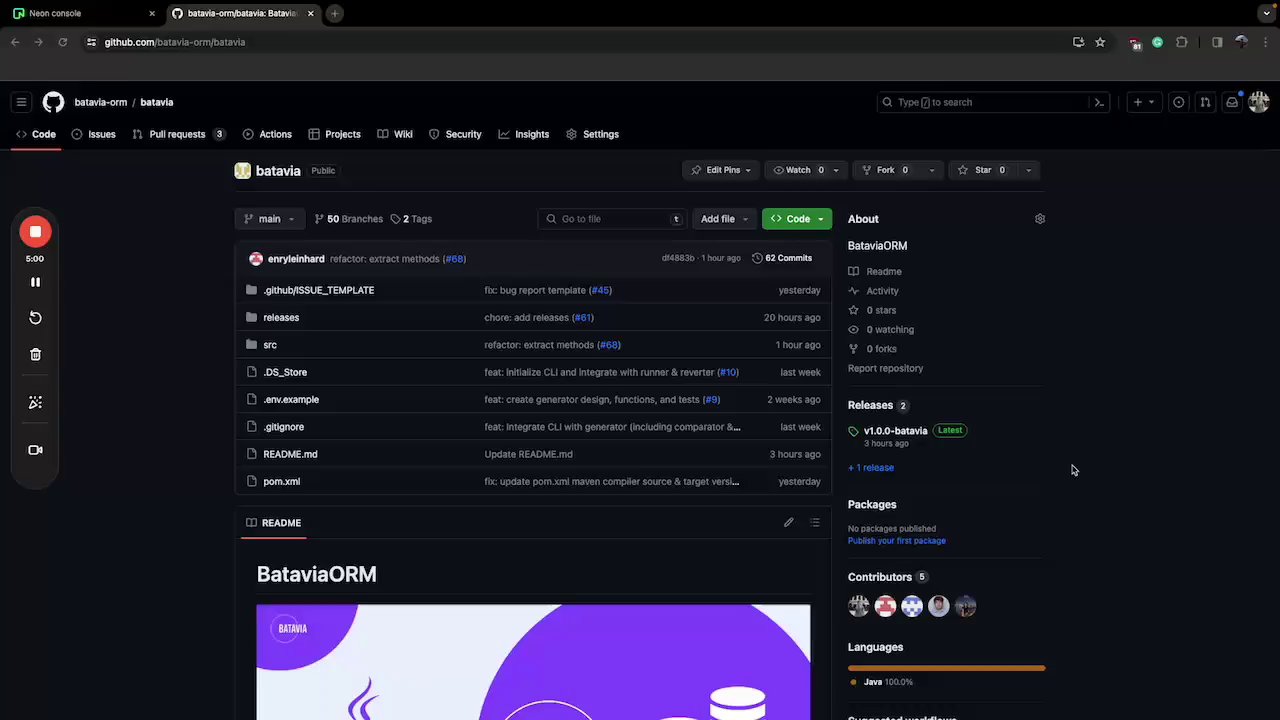Focus the Type / to search box
This screenshot has width=1280, height=720.
tap(992, 102)
